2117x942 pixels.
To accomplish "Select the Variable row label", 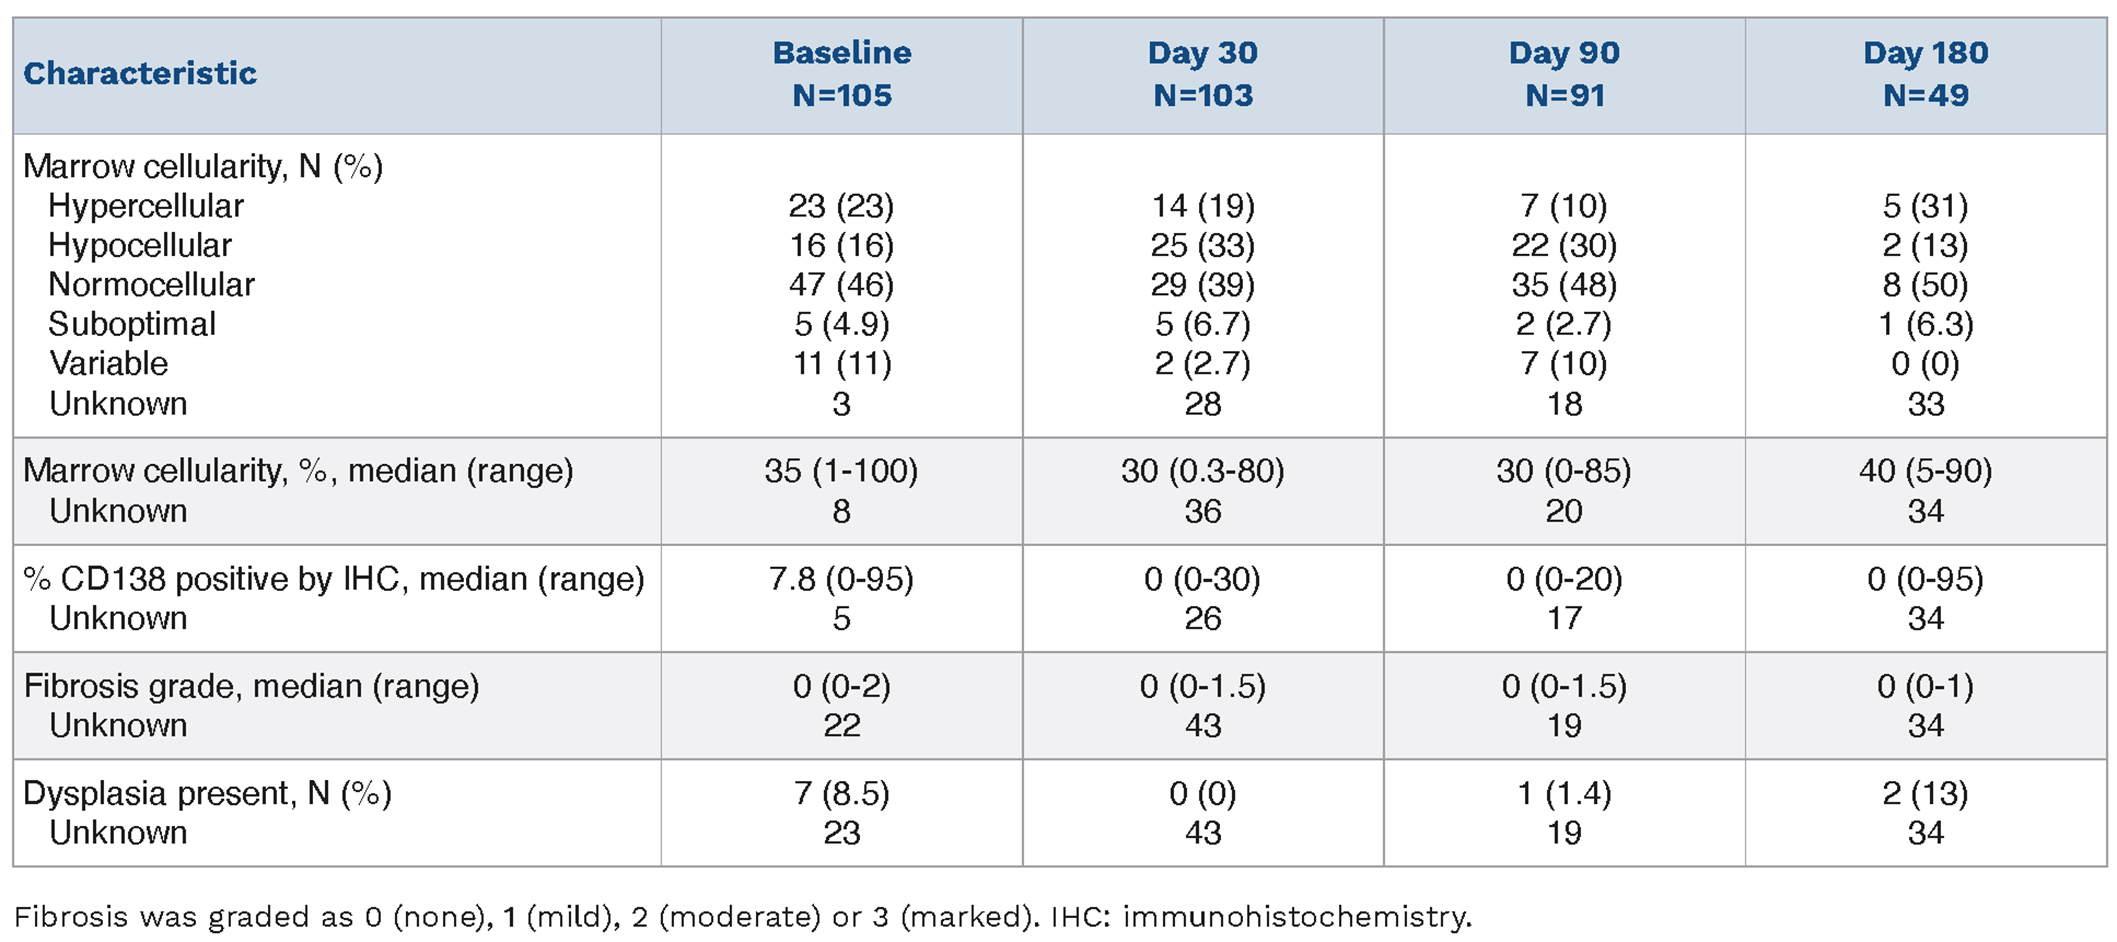I will (109, 363).
